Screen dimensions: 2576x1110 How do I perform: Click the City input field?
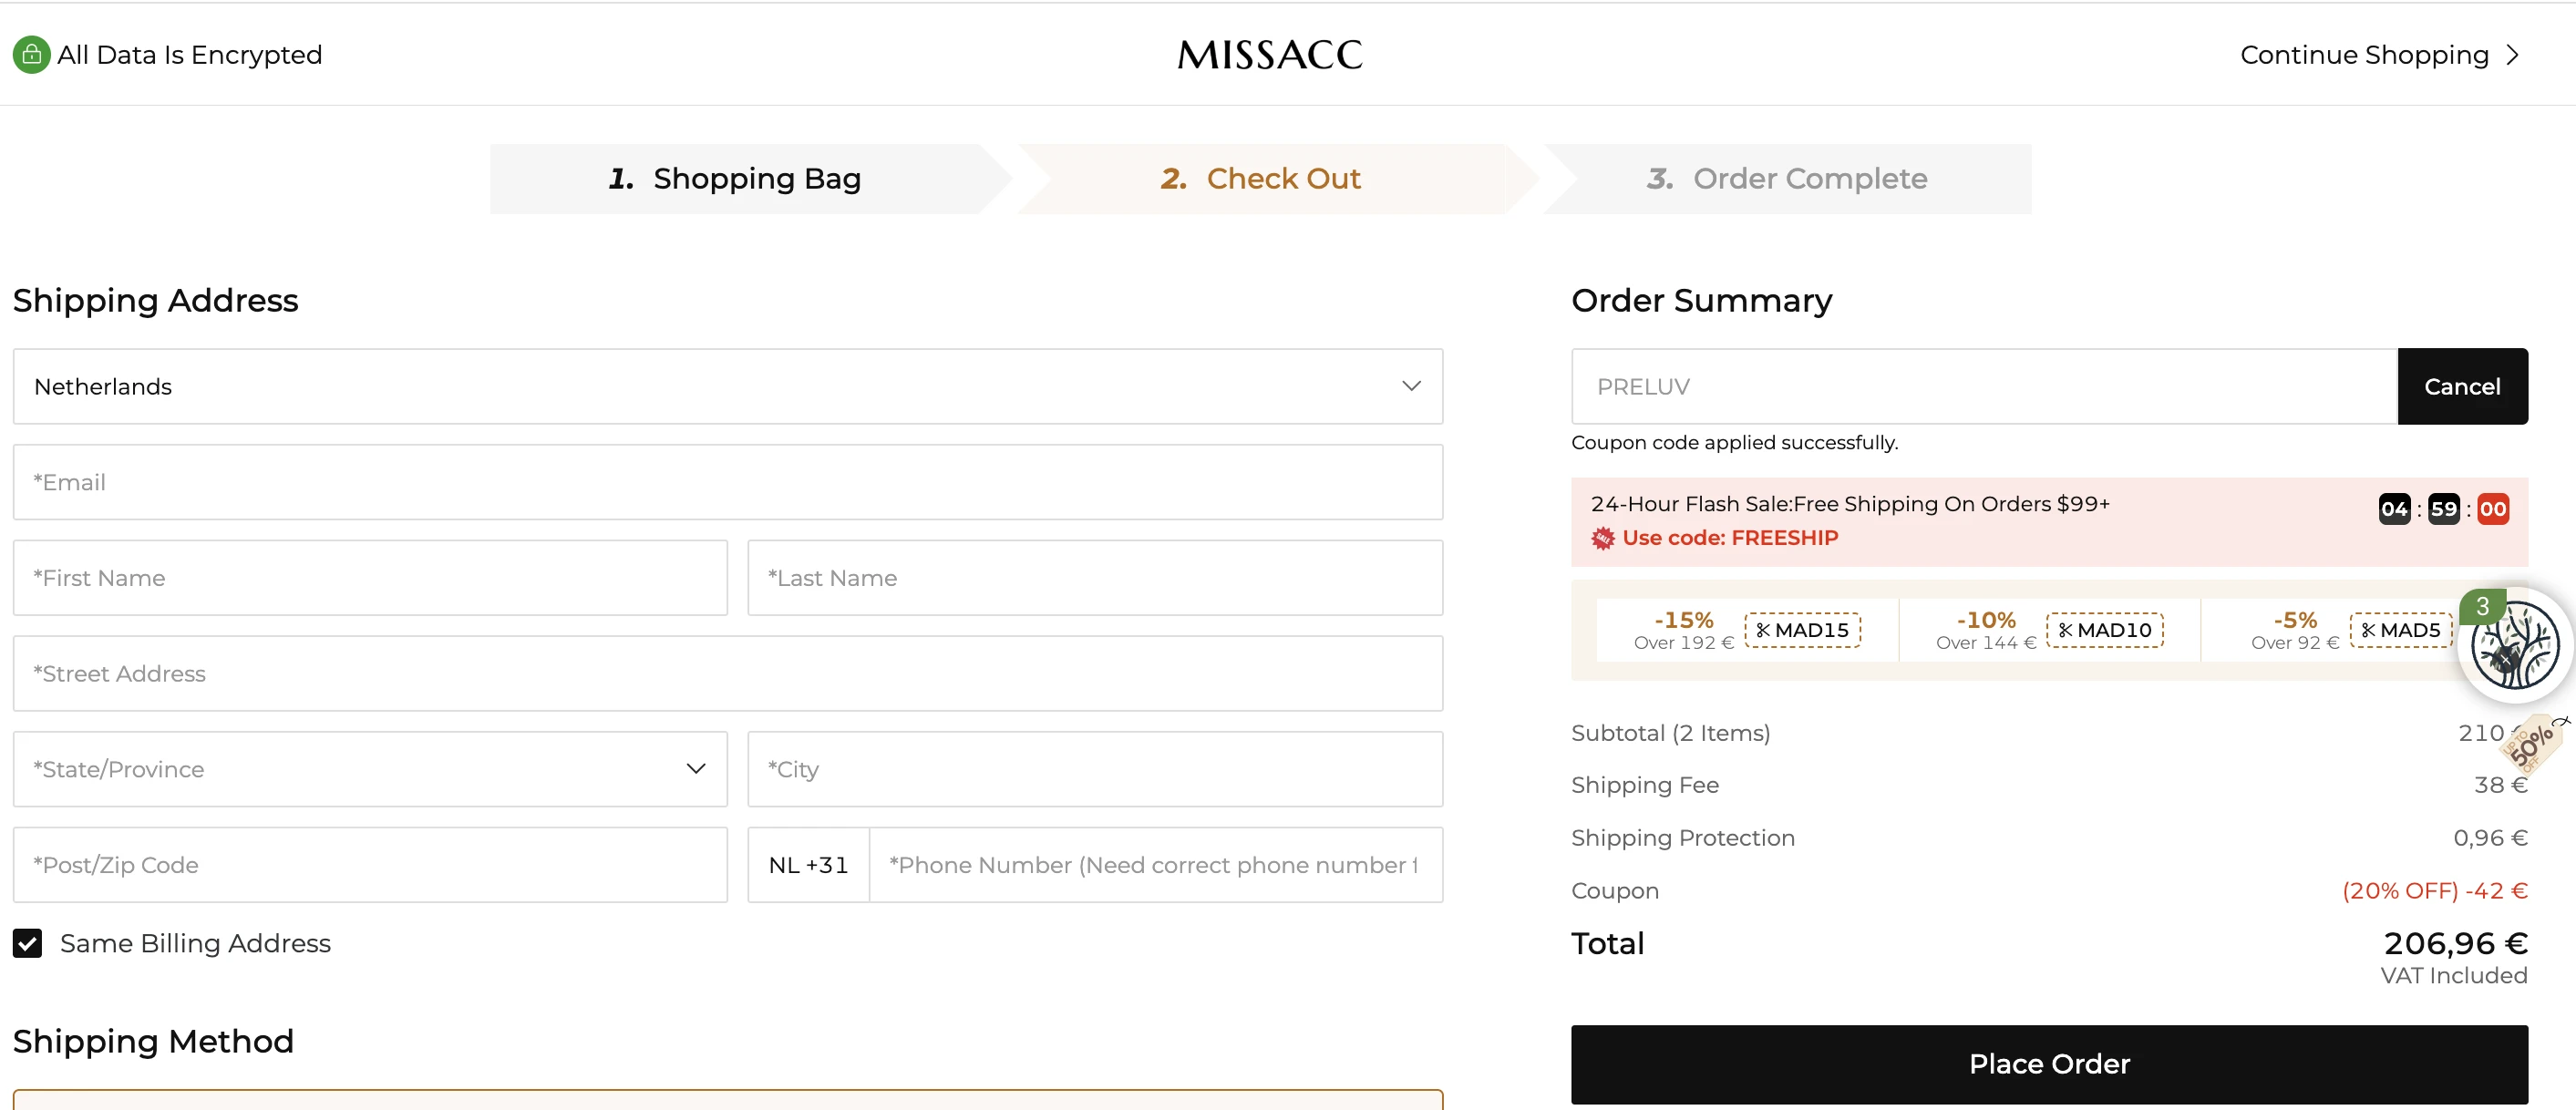(x=1095, y=769)
